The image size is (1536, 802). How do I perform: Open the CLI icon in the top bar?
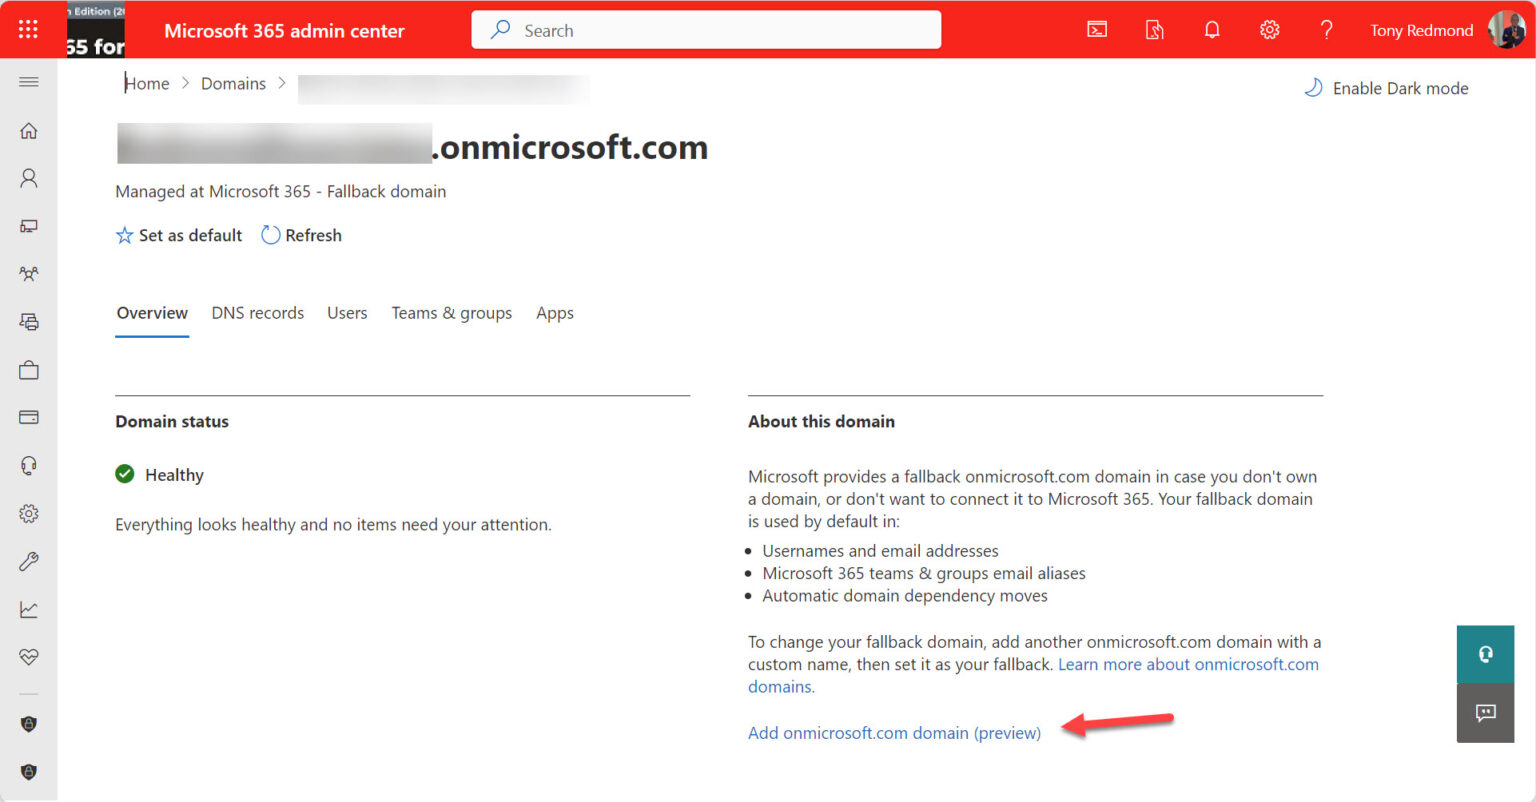click(1097, 29)
